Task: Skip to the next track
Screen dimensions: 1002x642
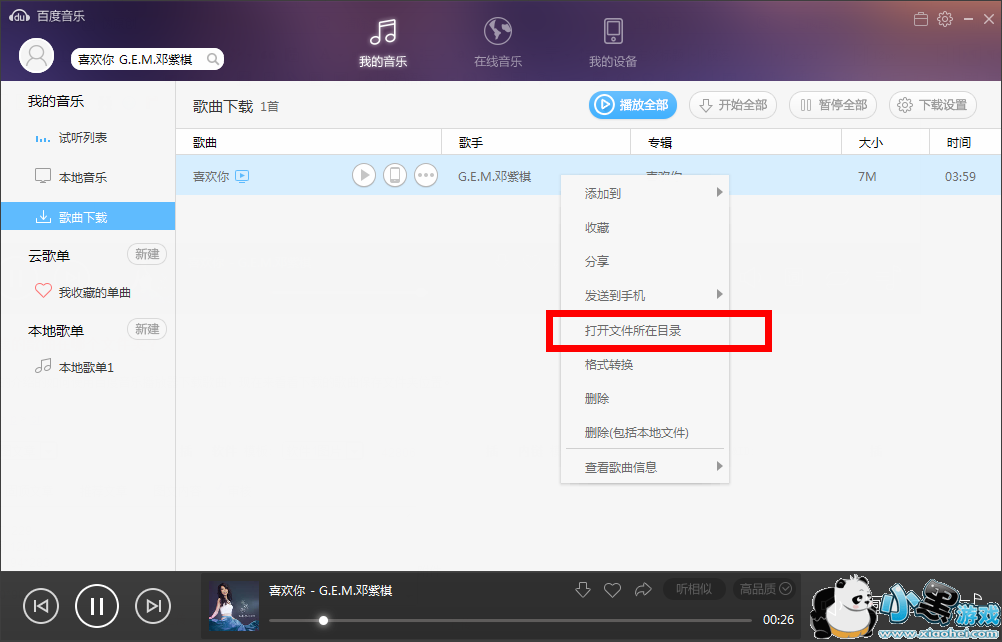Action: (153, 606)
